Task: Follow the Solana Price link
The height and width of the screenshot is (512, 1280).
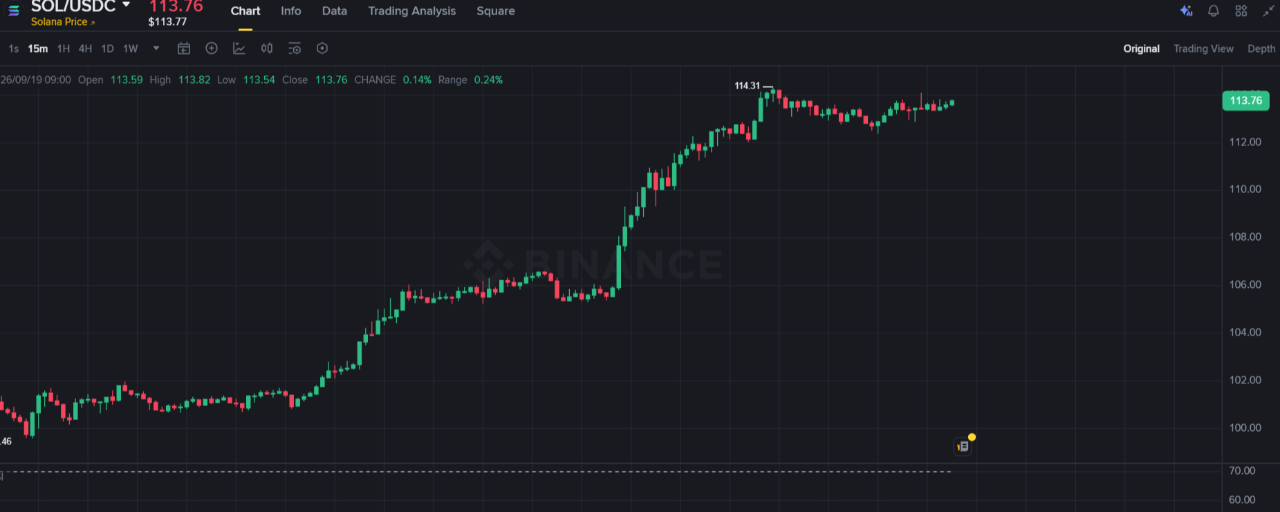Action: [x=62, y=21]
